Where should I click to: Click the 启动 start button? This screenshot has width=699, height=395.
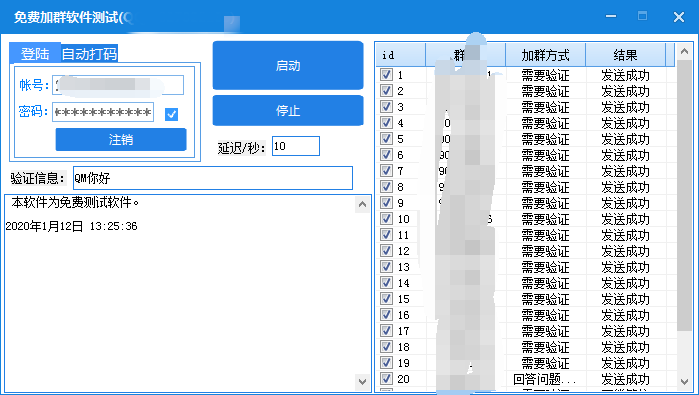tap(288, 66)
